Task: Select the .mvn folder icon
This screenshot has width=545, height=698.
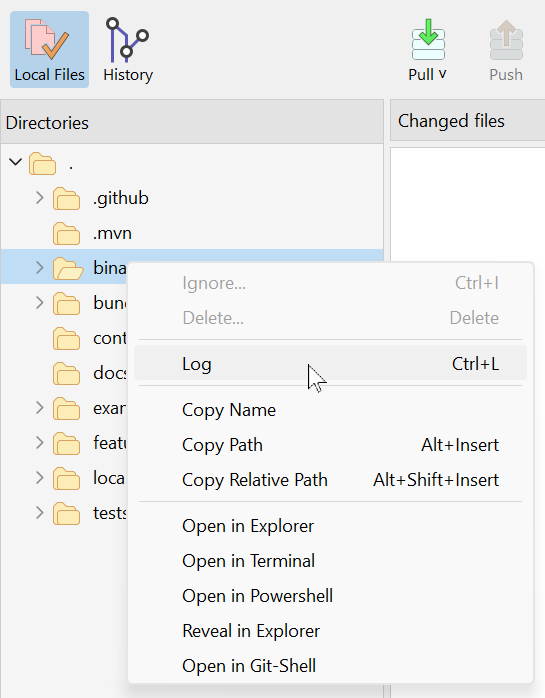Action: 66,234
